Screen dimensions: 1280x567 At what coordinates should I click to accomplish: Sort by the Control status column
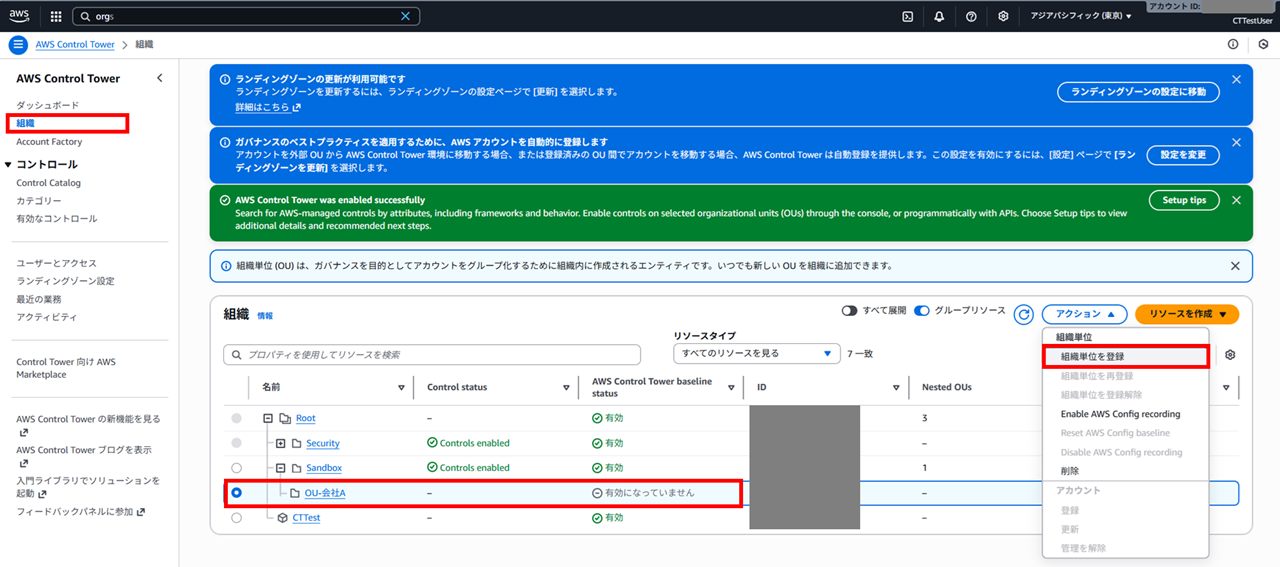click(x=567, y=388)
